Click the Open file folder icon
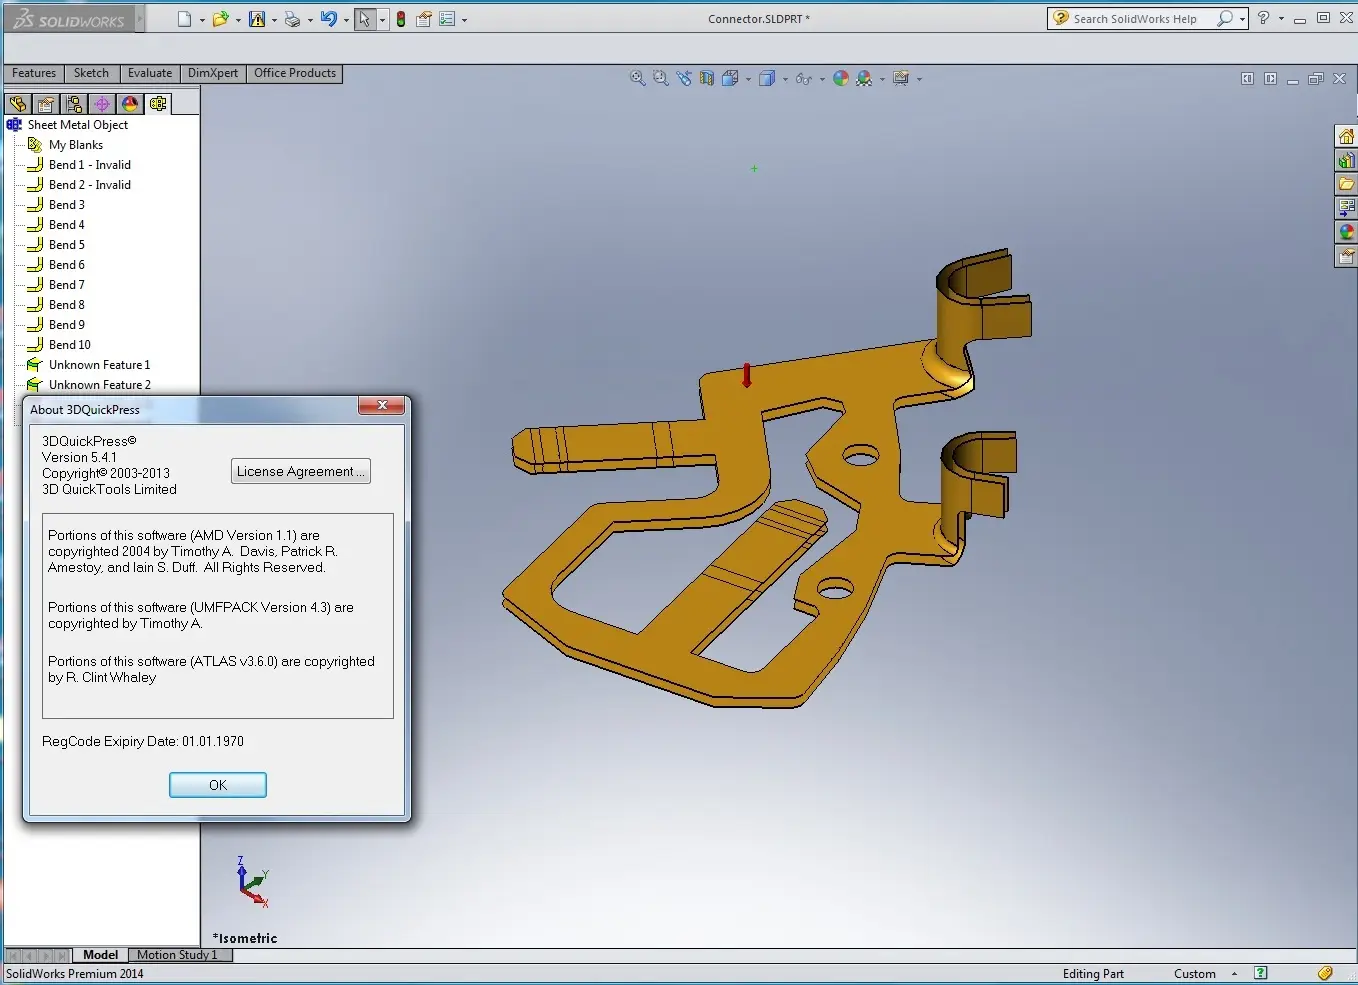This screenshot has height=985, width=1358. (x=220, y=19)
